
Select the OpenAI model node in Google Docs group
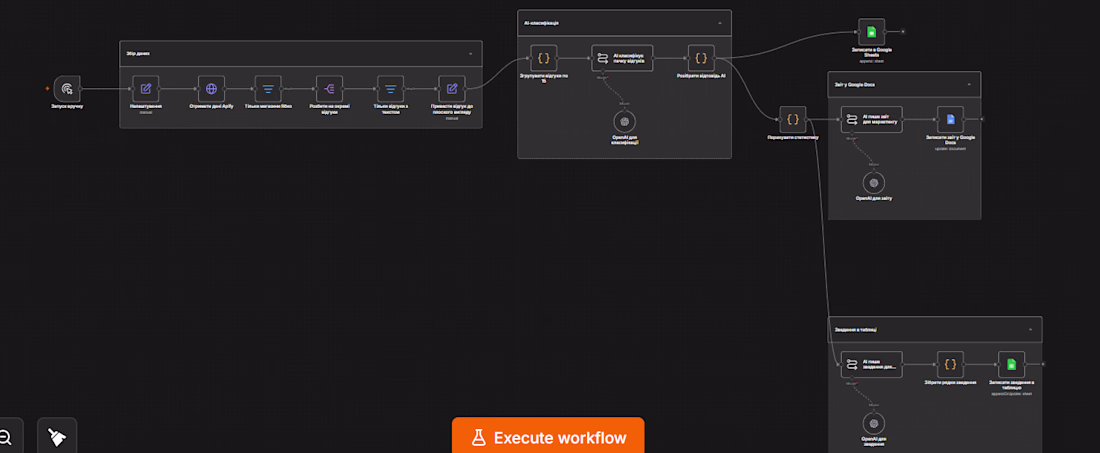[x=873, y=182]
